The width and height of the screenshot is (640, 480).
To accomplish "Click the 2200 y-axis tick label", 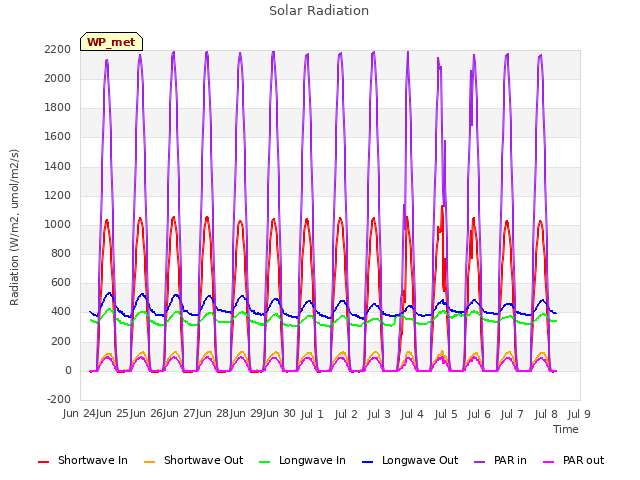I will pyautogui.click(x=58, y=49).
